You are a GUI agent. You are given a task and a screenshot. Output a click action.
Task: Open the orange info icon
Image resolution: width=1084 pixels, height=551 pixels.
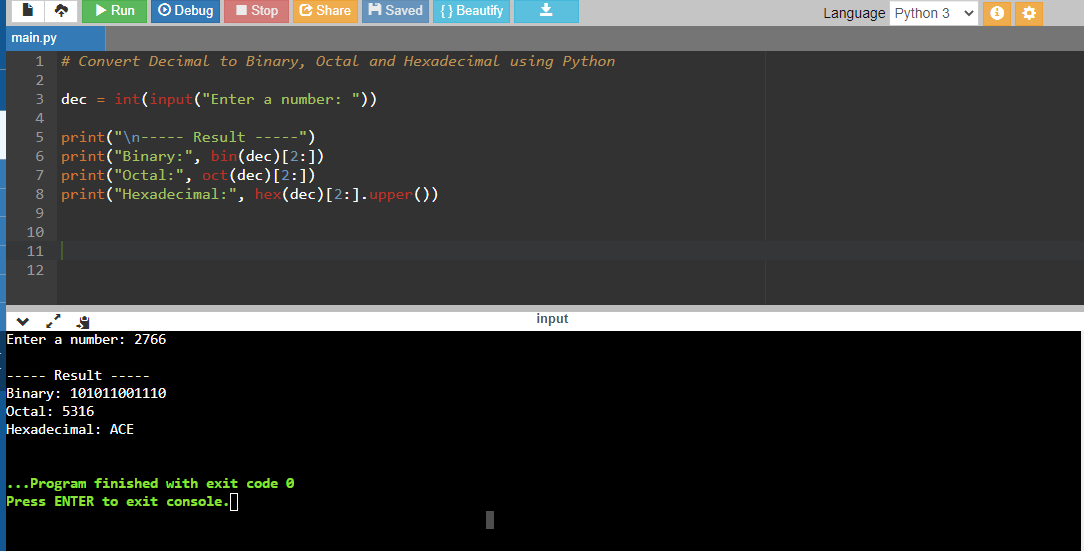coord(997,13)
